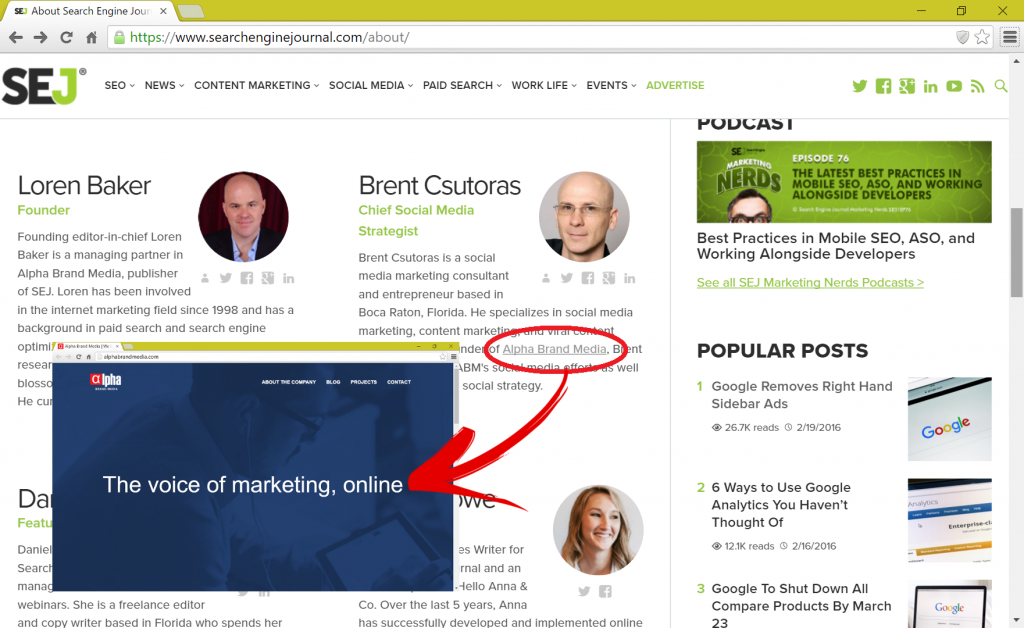This screenshot has width=1024, height=628.
Task: Click the smiling woman's profile photo
Action: (598, 529)
